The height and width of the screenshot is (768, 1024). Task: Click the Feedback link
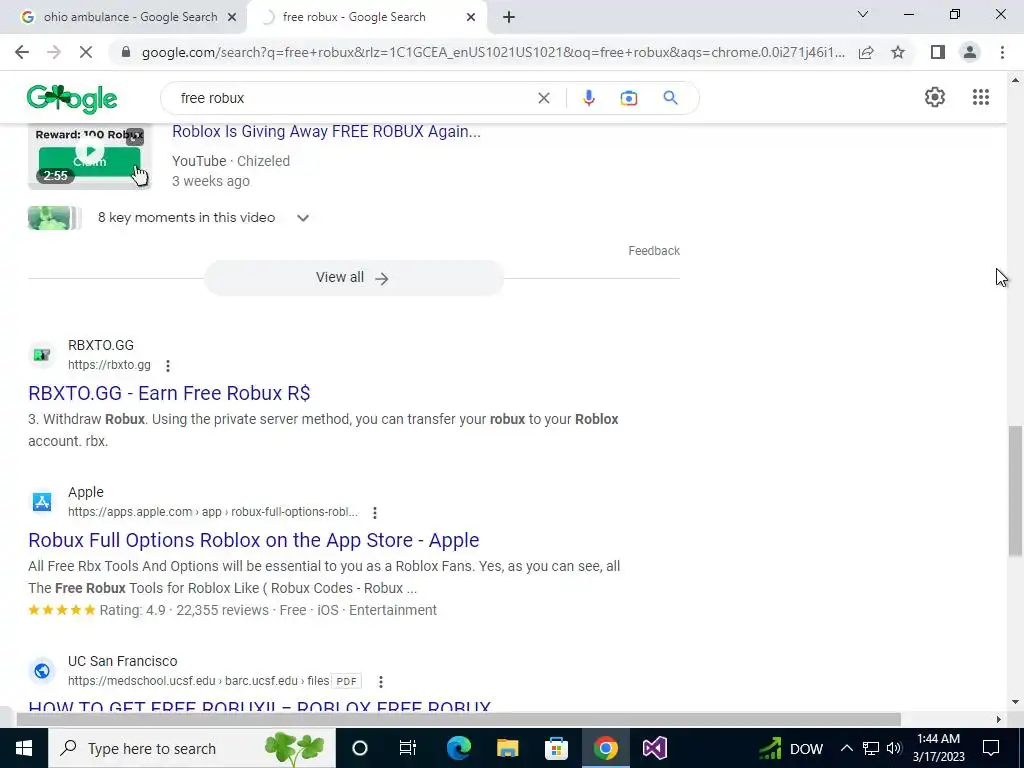pyautogui.click(x=654, y=251)
